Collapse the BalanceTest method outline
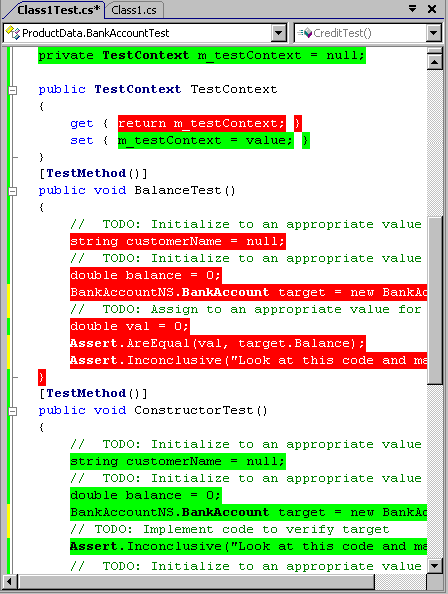 [x=12, y=191]
